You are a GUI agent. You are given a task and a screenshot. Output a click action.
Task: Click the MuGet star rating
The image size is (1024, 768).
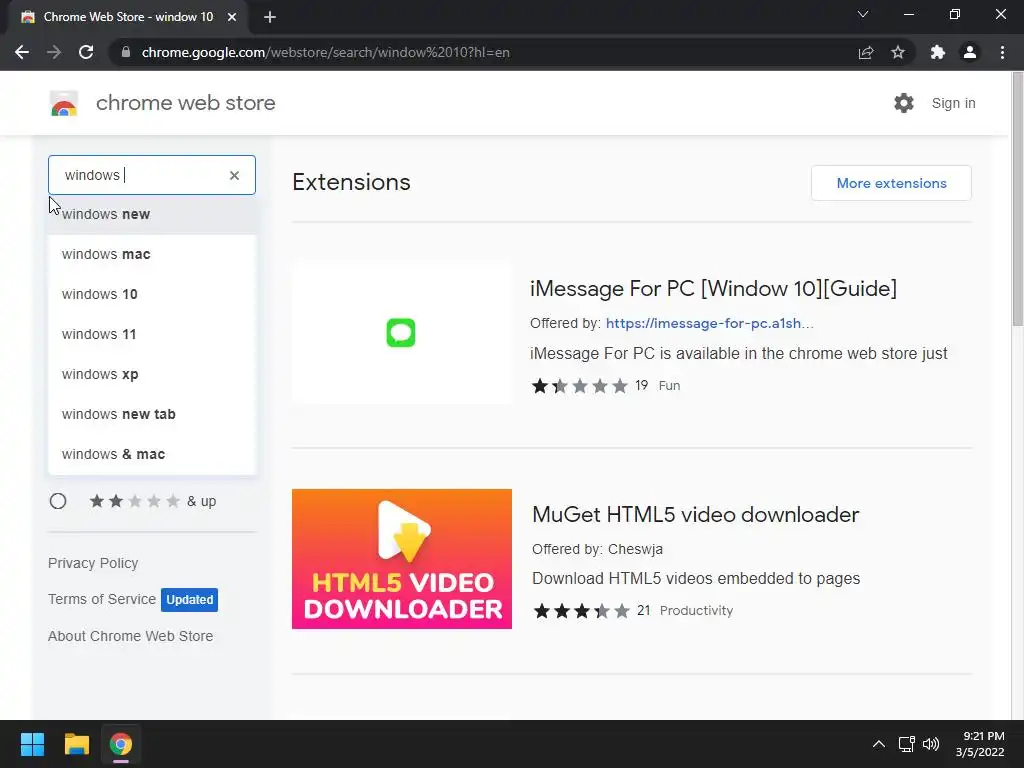[x=582, y=611]
